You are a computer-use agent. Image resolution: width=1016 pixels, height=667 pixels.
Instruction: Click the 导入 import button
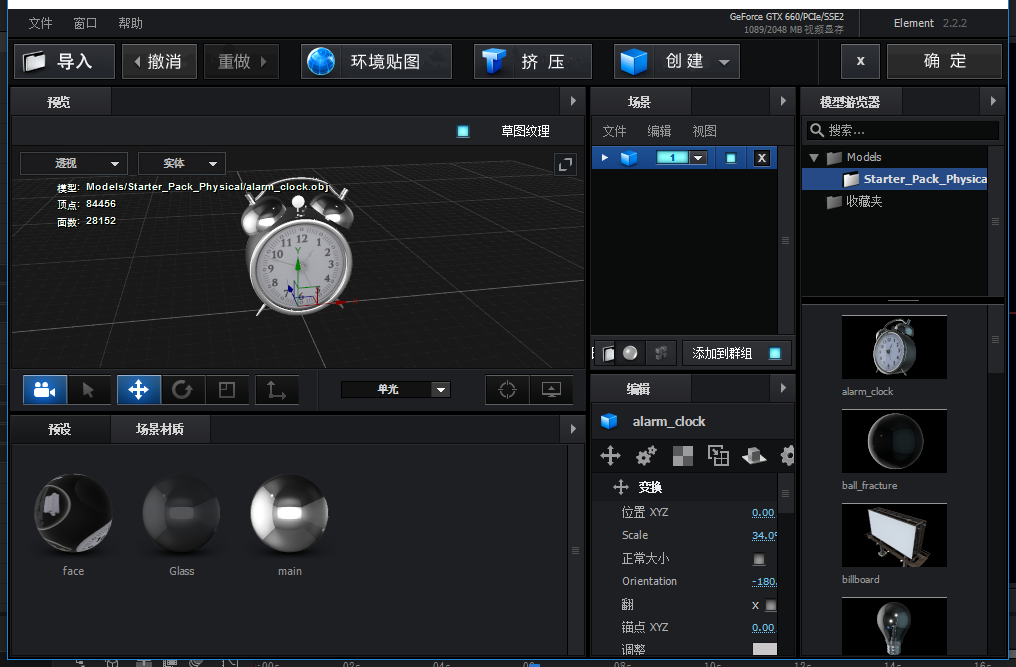click(x=65, y=62)
